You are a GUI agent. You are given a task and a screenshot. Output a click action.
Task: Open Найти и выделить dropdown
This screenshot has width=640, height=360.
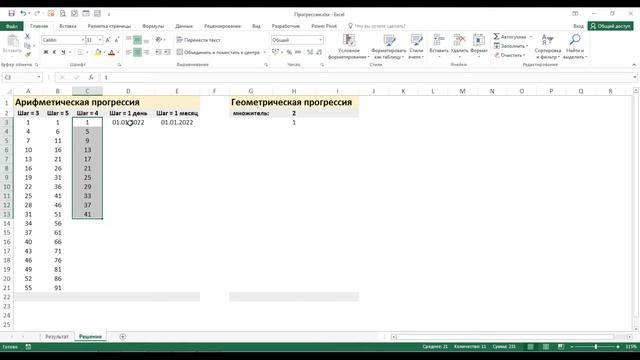click(575, 47)
